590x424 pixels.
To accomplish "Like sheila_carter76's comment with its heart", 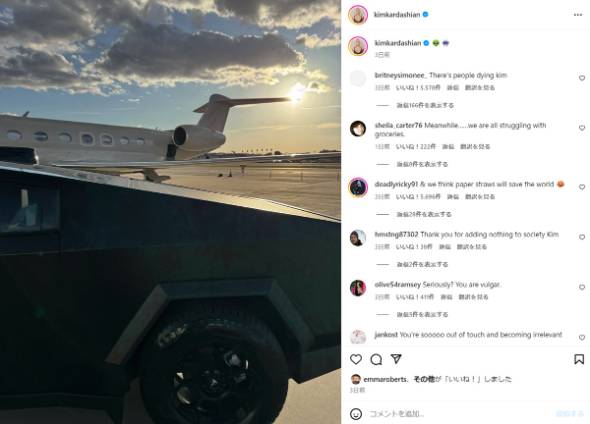I will point(582,128).
